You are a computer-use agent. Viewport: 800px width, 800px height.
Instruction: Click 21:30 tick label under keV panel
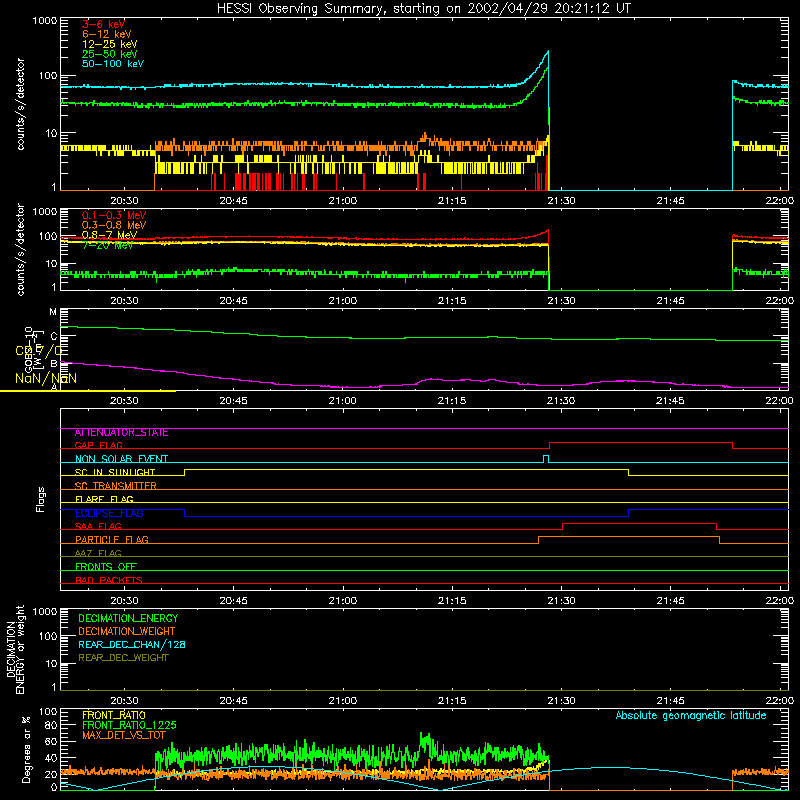[x=561, y=201]
